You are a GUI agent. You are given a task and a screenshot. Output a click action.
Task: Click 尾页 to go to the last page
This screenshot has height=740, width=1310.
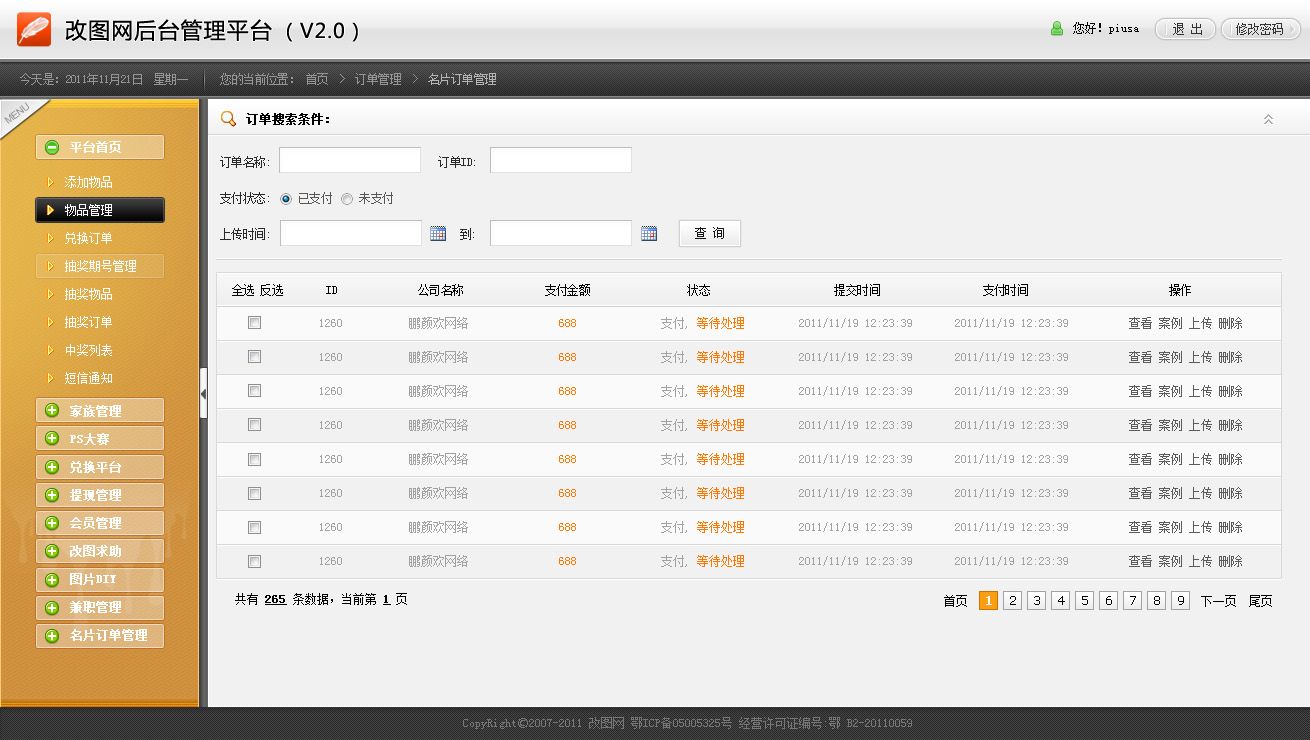(1260, 601)
